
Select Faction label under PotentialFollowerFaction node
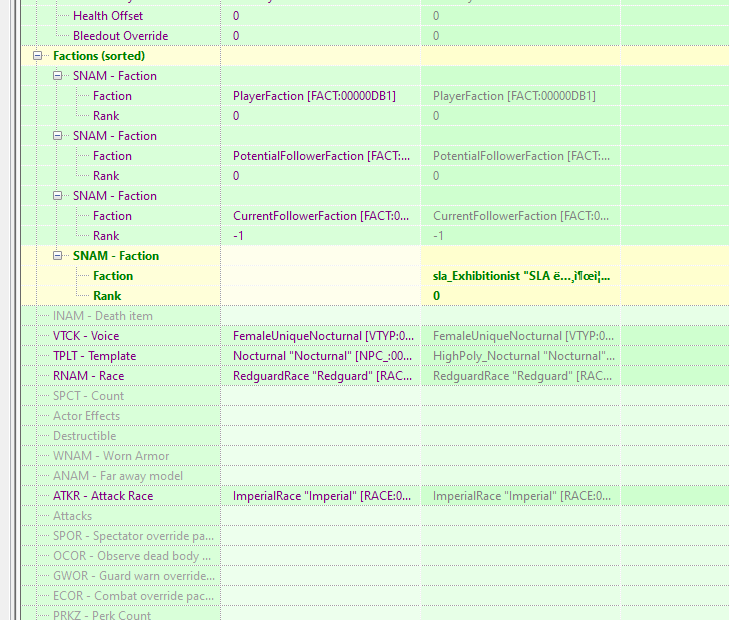(112, 156)
